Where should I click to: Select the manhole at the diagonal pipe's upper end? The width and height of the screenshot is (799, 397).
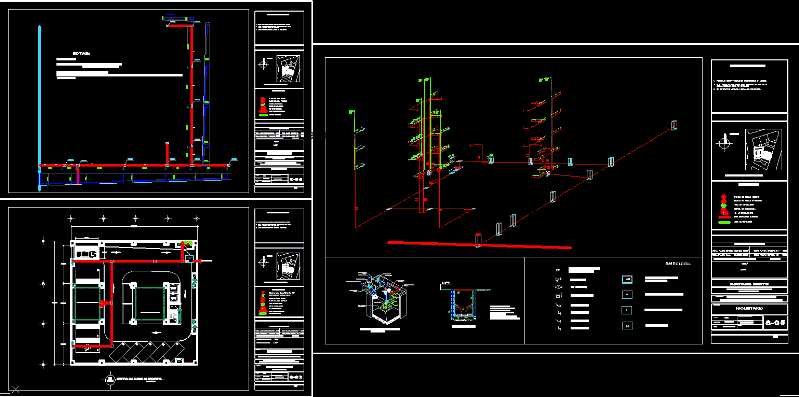point(674,125)
